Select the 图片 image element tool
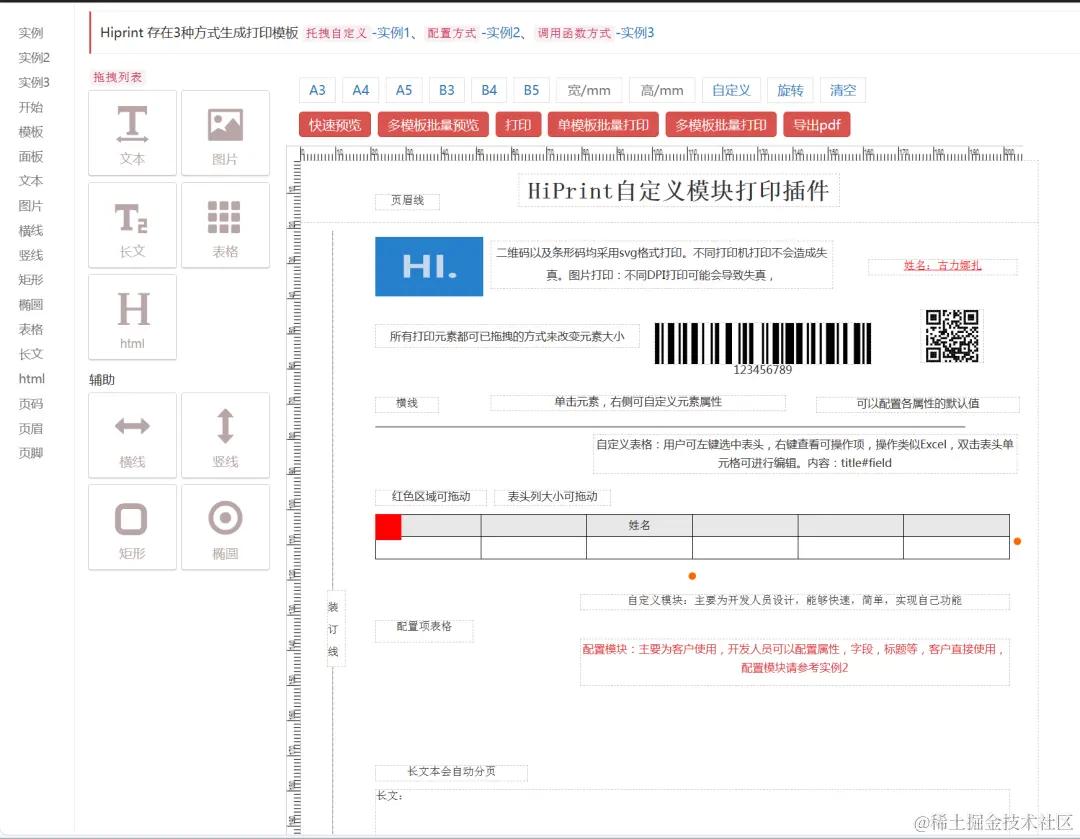1080x839 pixels. point(224,133)
